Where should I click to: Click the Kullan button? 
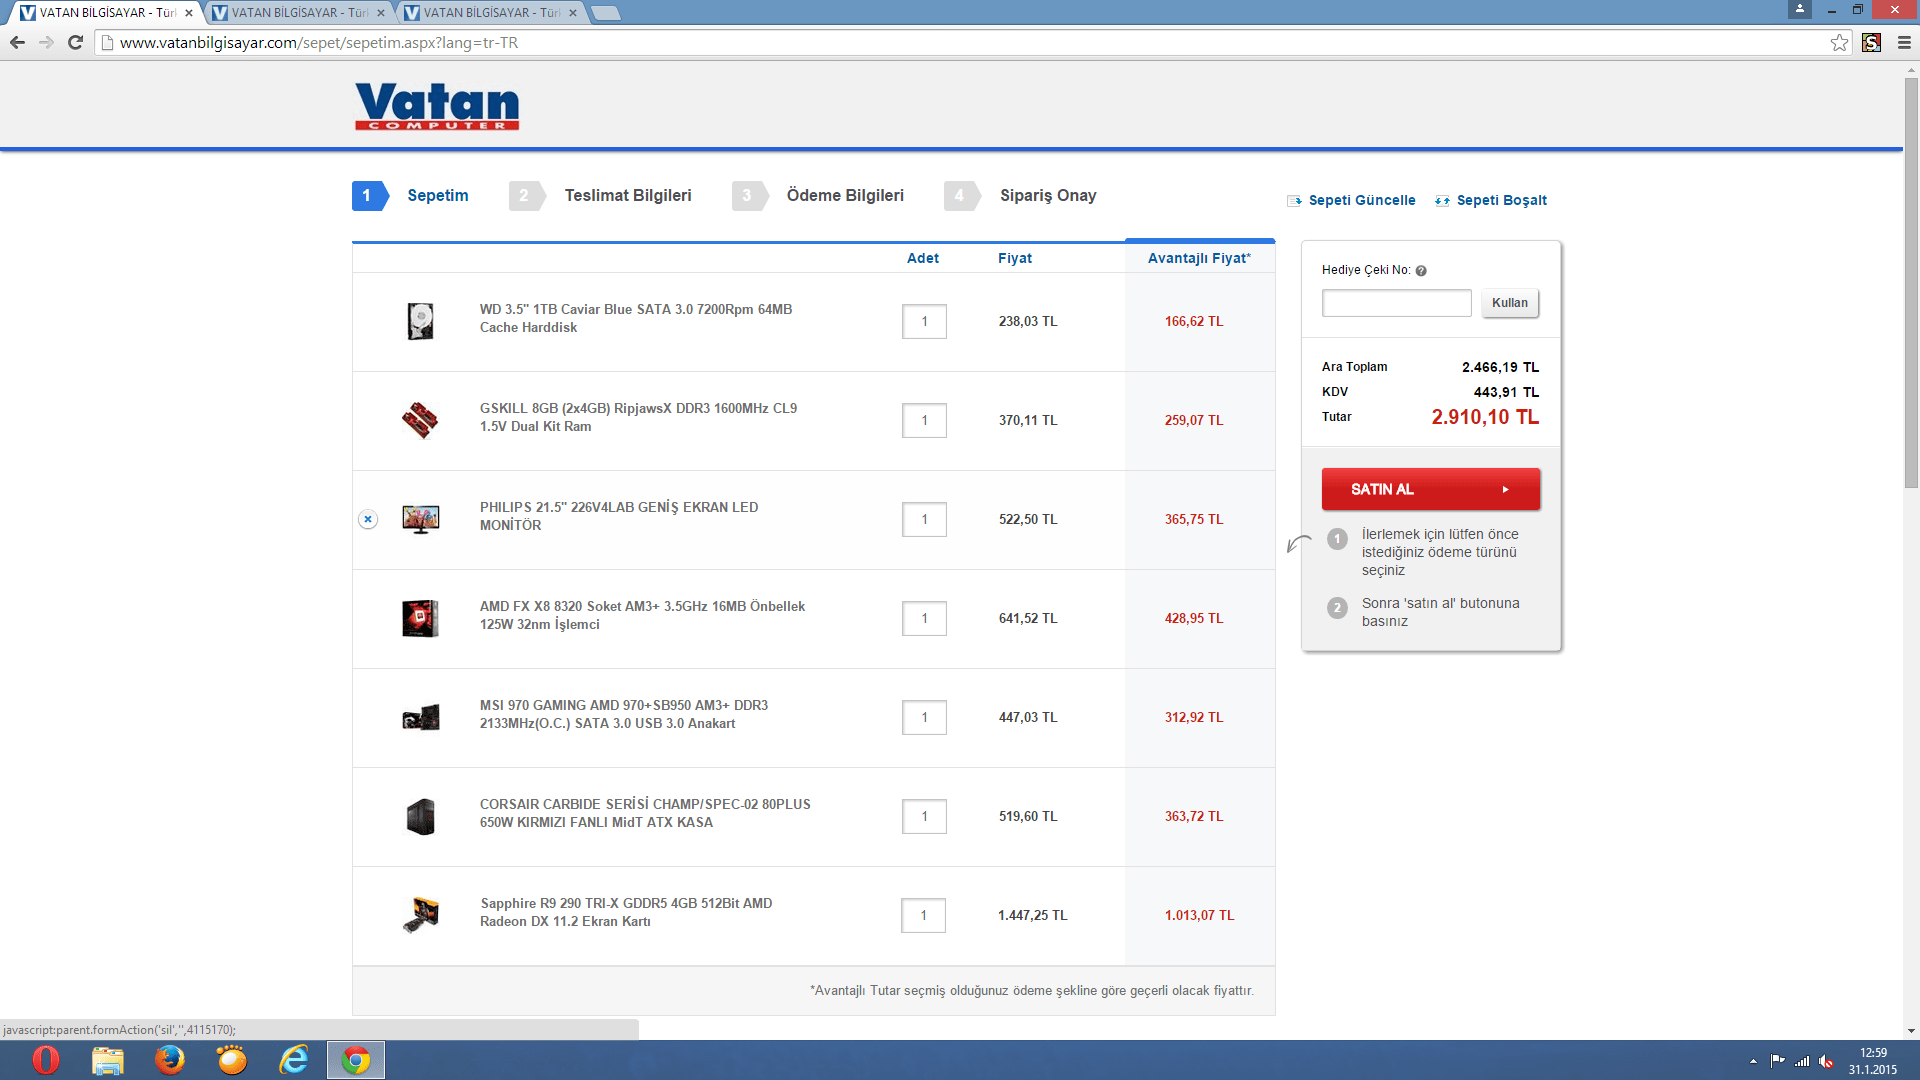(x=1509, y=303)
